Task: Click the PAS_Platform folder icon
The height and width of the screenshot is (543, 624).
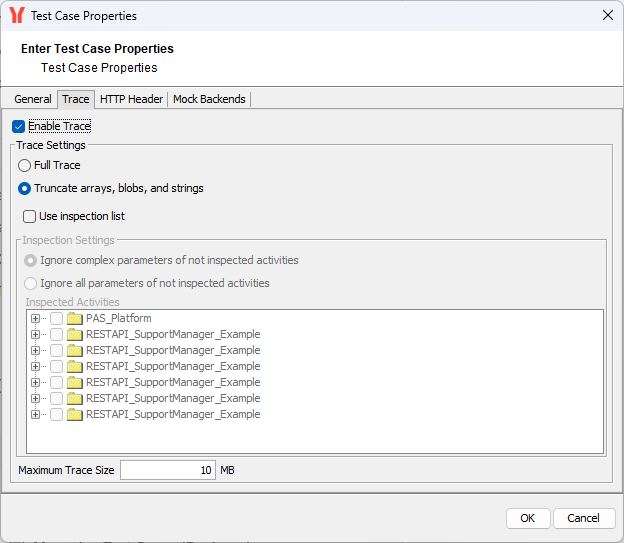Action: point(74,318)
